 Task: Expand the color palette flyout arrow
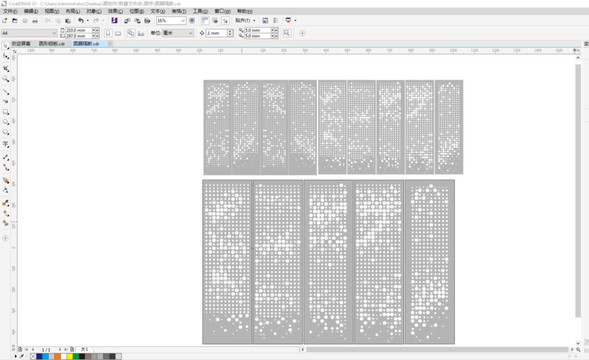tap(15, 356)
